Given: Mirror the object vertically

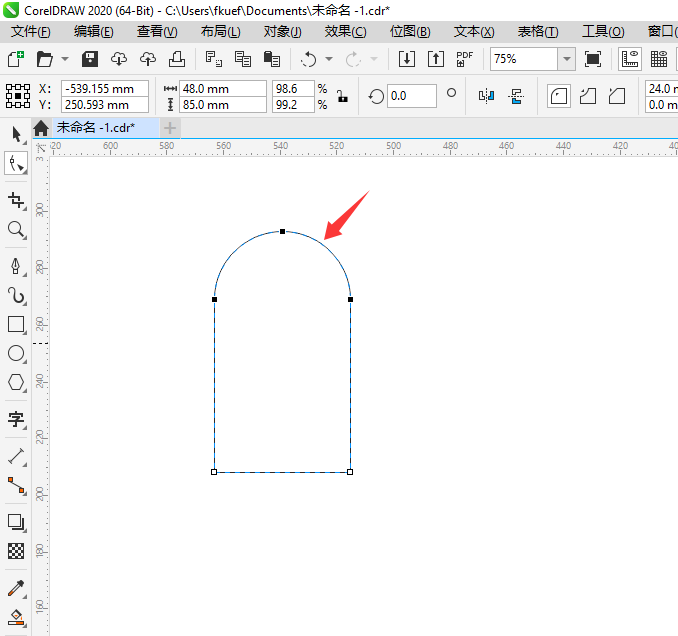Looking at the screenshot, I should (516, 96).
